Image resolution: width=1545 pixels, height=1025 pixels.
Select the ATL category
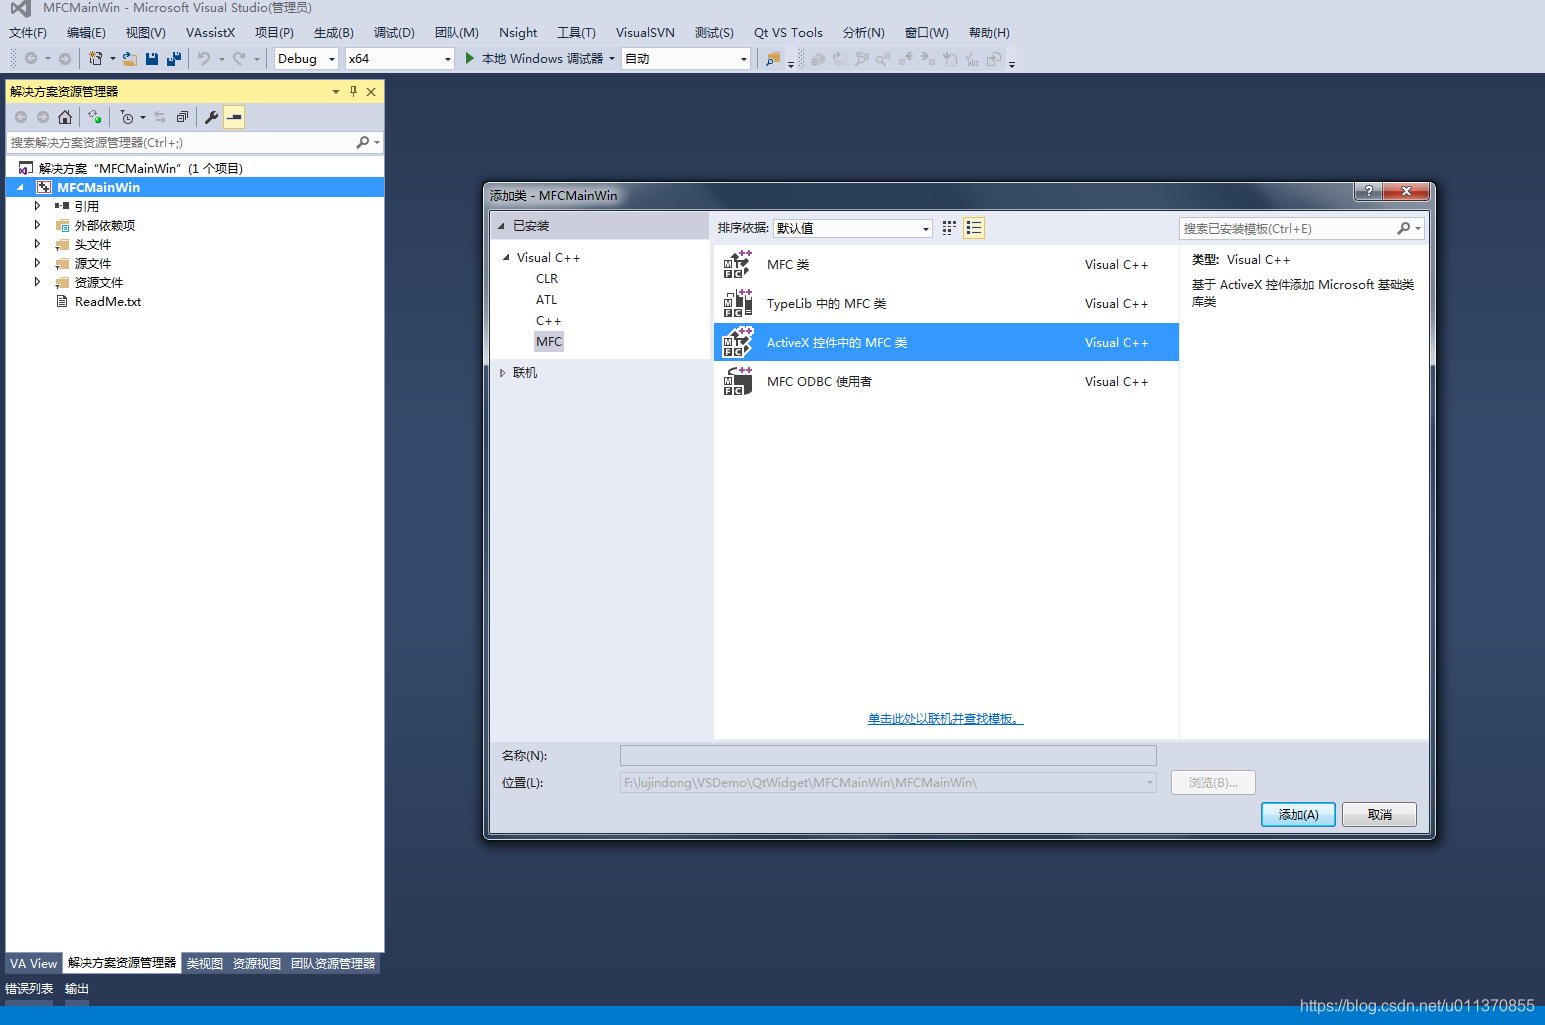pyautogui.click(x=546, y=300)
